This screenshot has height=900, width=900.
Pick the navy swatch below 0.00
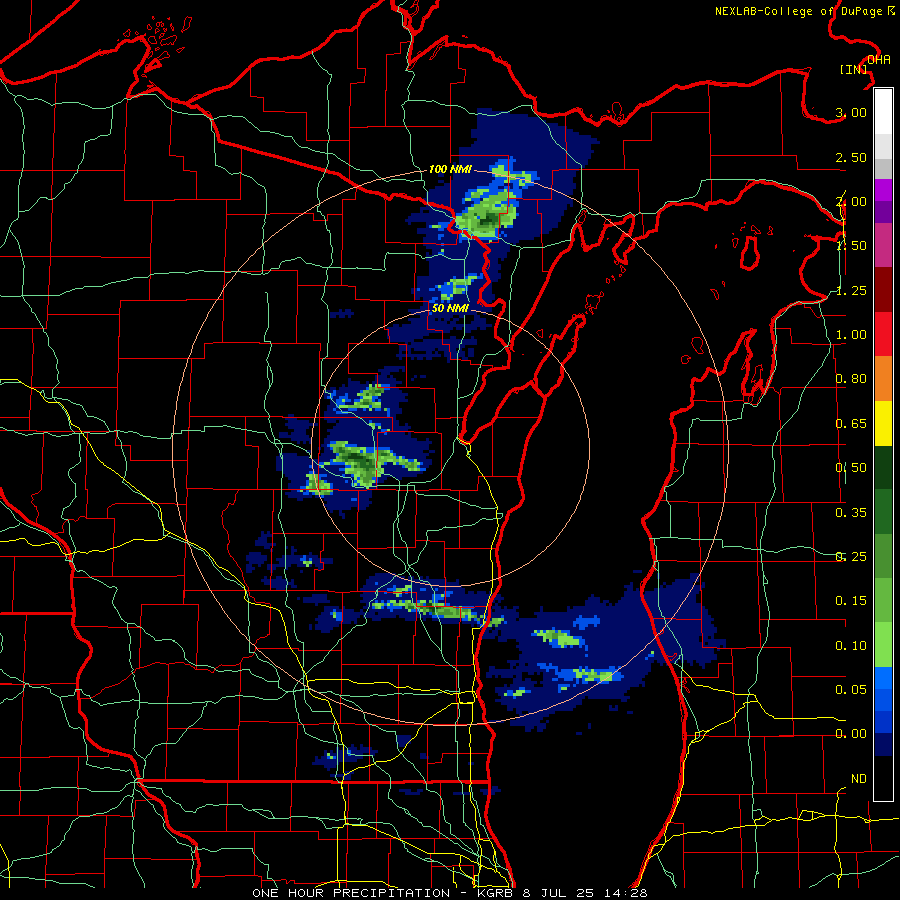[x=883, y=745]
